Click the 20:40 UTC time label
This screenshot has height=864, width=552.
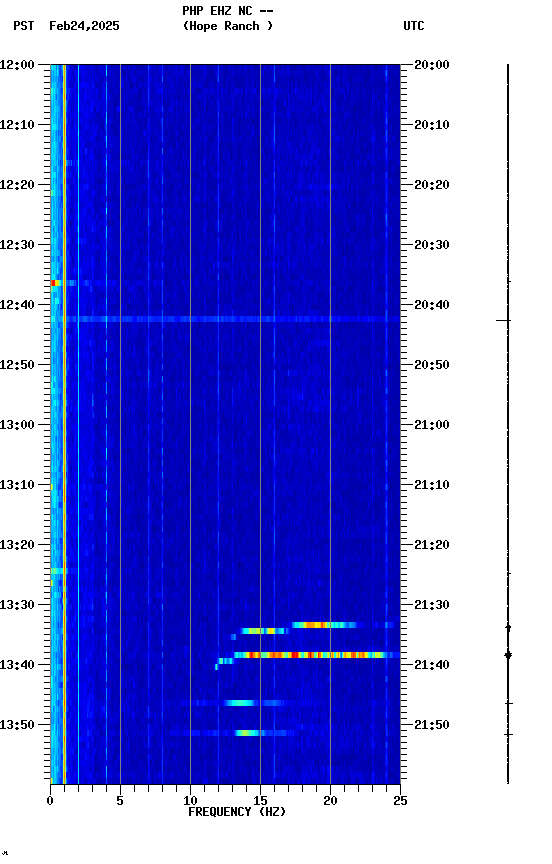(x=432, y=305)
